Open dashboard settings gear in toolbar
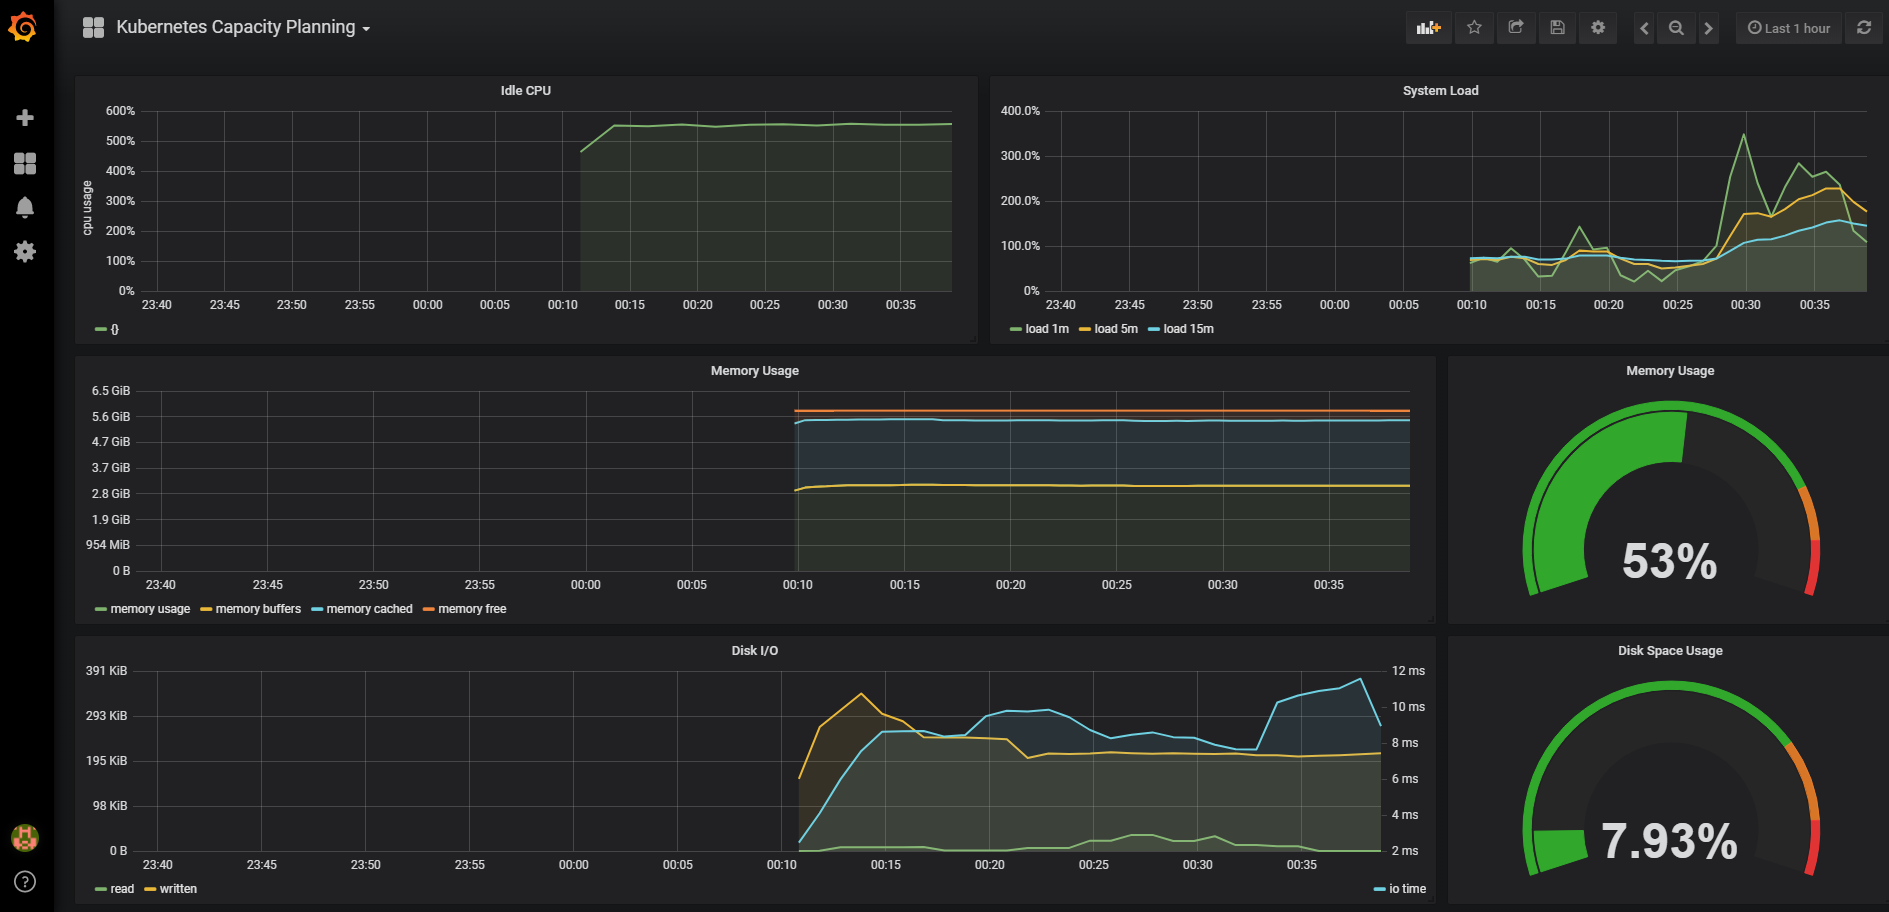 (1598, 28)
